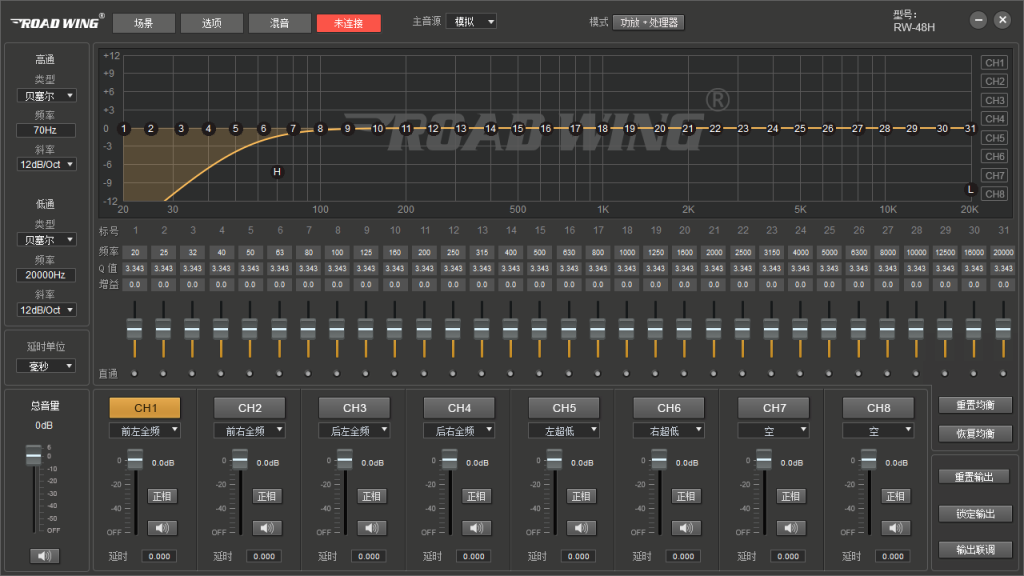
Task: Open high-pass slope 12dB/Oct dropdown
Action: pos(46,164)
